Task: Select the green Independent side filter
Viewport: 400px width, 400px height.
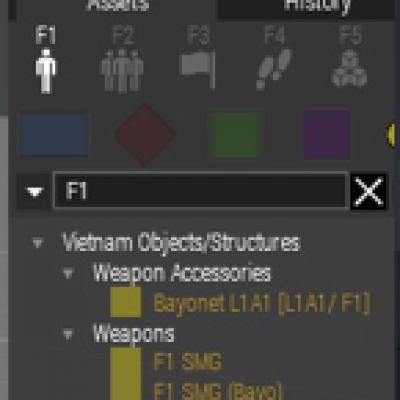Action: point(236,134)
